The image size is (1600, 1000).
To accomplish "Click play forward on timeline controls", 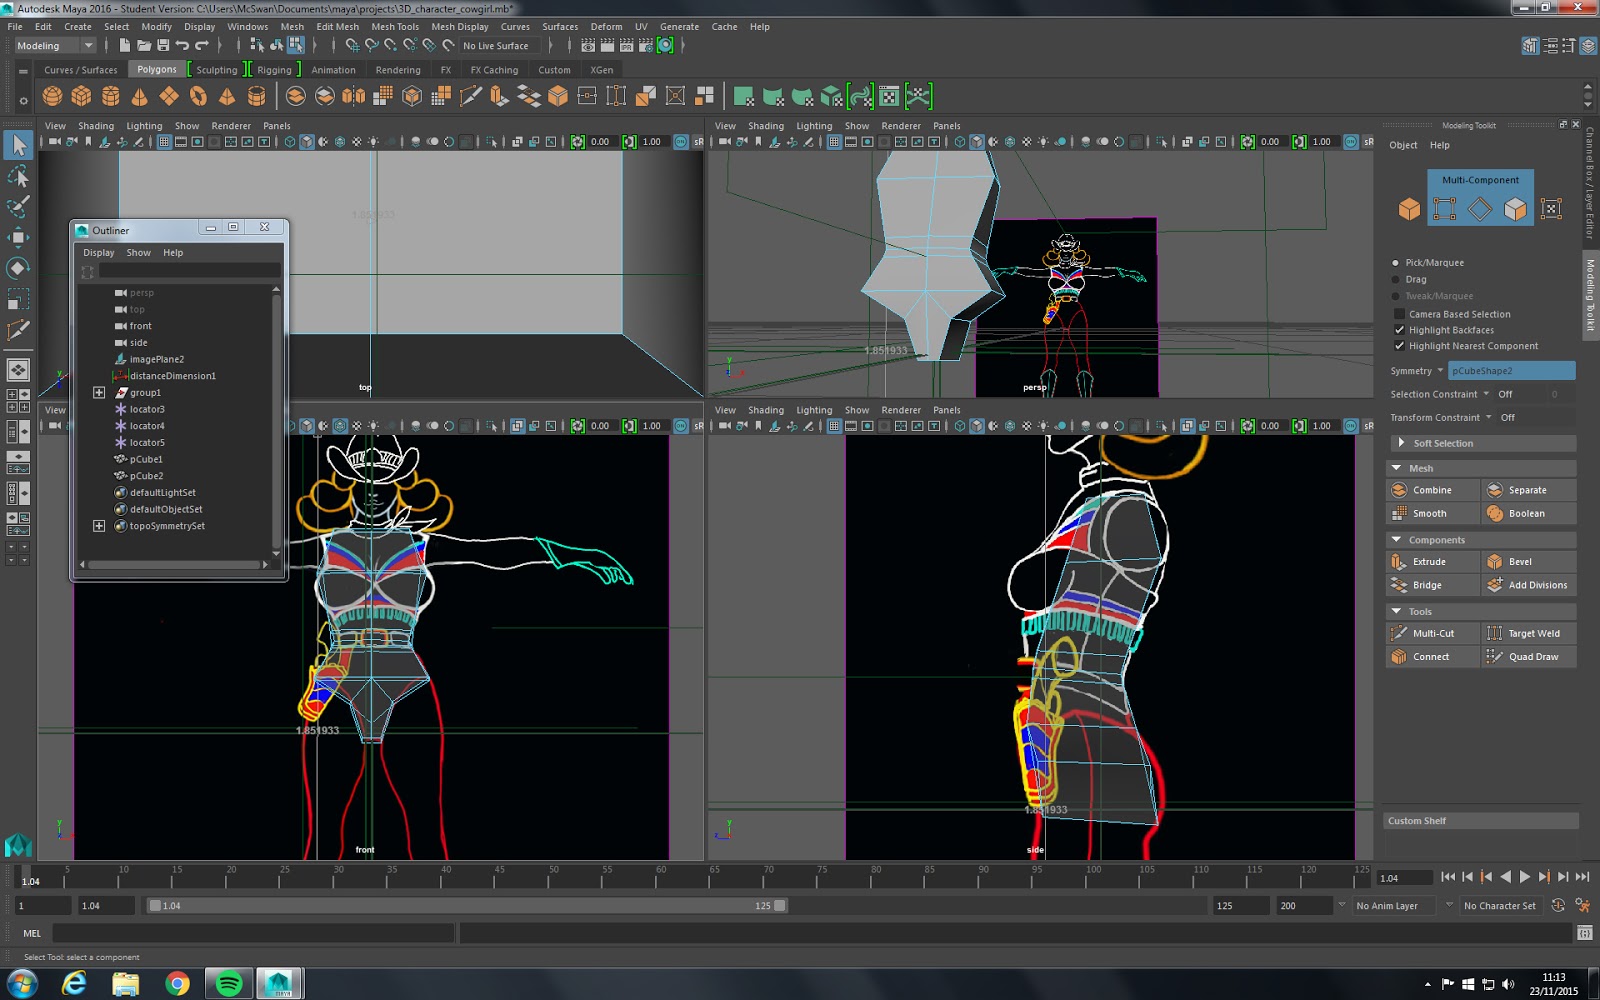I will [1525, 877].
